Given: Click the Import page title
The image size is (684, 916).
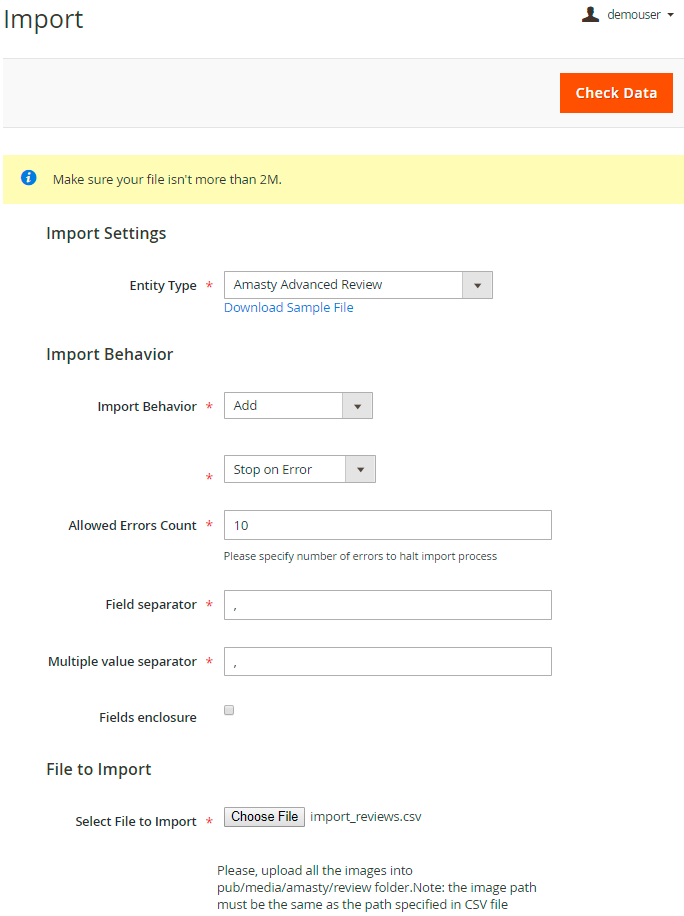Looking at the screenshot, I should tap(44, 19).
